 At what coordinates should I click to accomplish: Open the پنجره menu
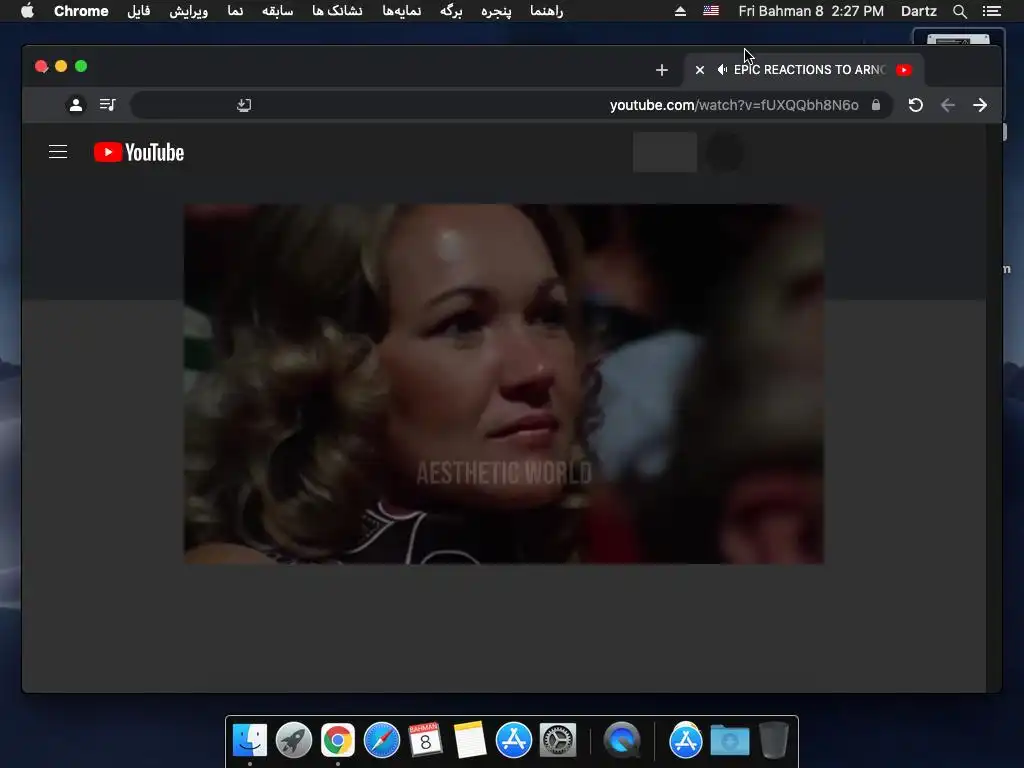(496, 11)
